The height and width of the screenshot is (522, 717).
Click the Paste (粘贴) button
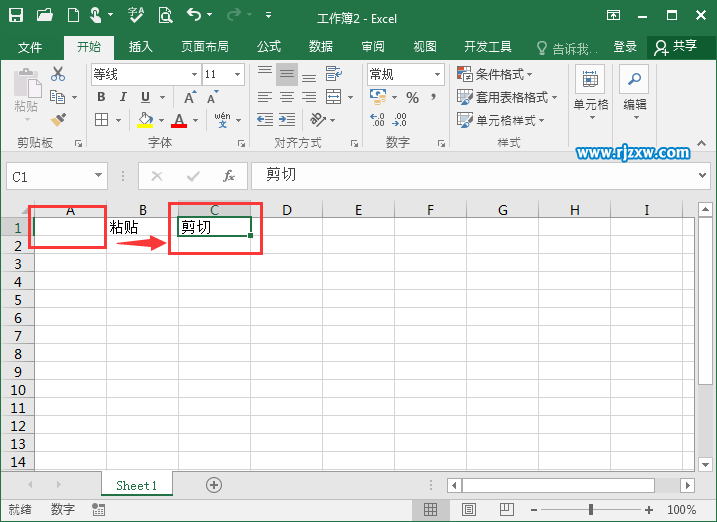[27, 96]
